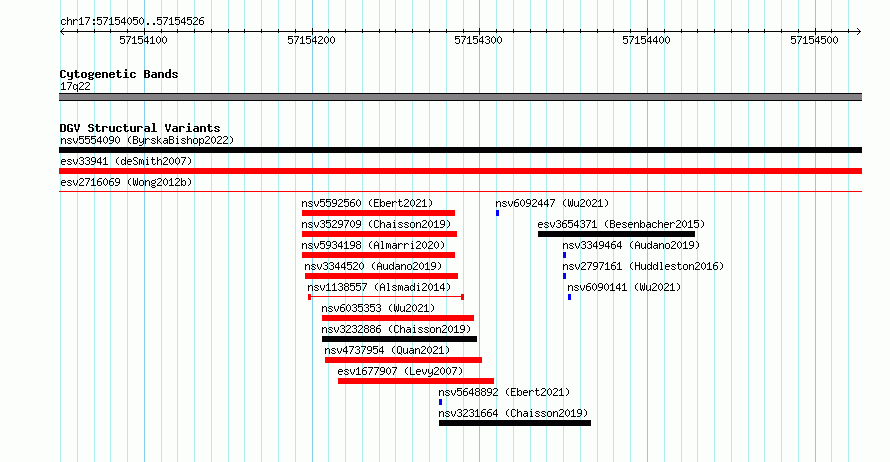
Task: Select the blue nsv6092447 insertion marker
Action: click(x=497, y=213)
